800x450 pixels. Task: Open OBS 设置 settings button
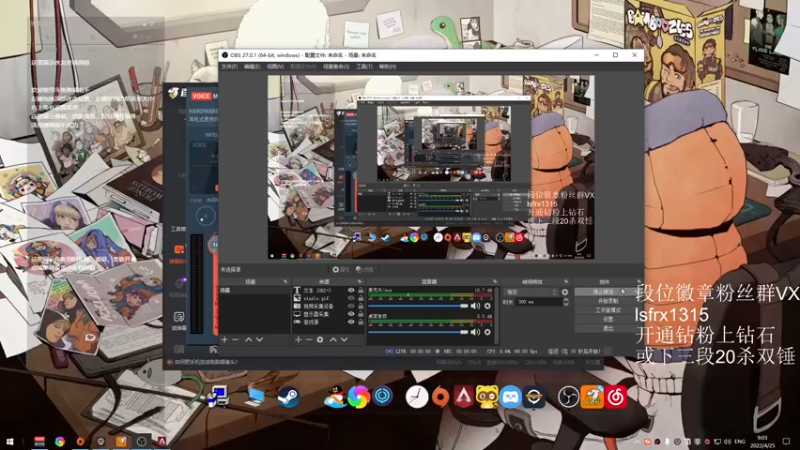[x=607, y=319]
